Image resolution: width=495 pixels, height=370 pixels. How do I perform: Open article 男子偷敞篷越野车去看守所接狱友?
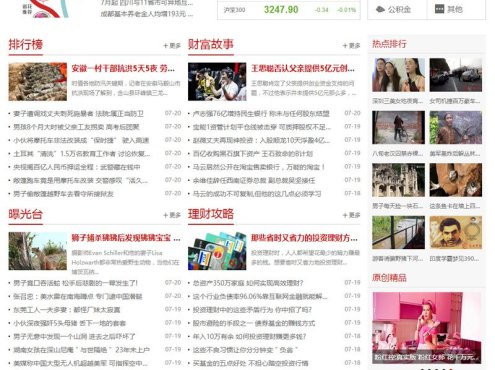pyautogui.click(x=63, y=194)
